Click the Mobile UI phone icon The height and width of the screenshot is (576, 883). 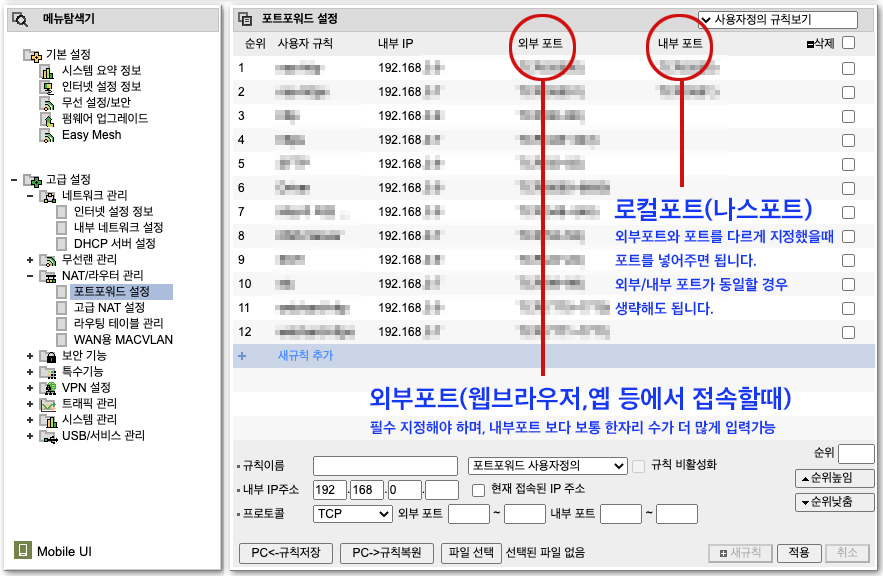point(23,550)
